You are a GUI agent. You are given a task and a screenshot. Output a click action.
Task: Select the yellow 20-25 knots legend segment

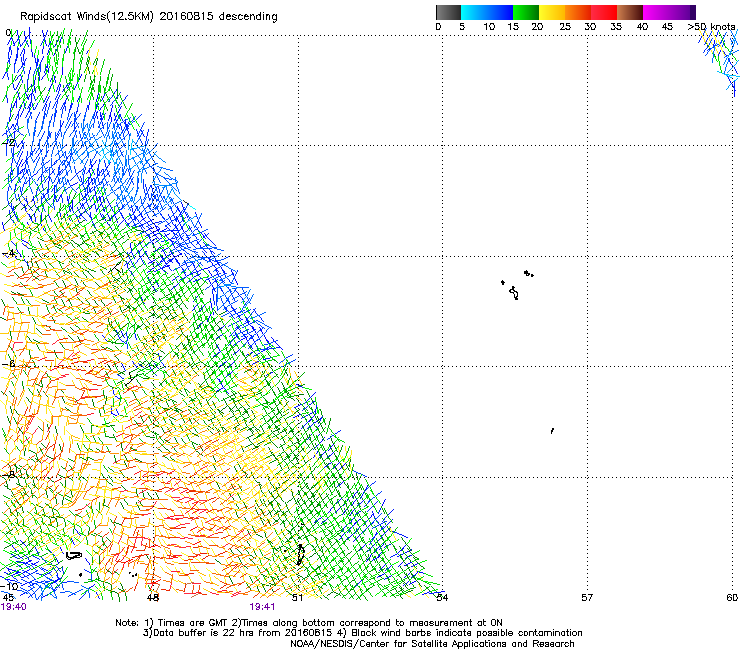click(552, 12)
